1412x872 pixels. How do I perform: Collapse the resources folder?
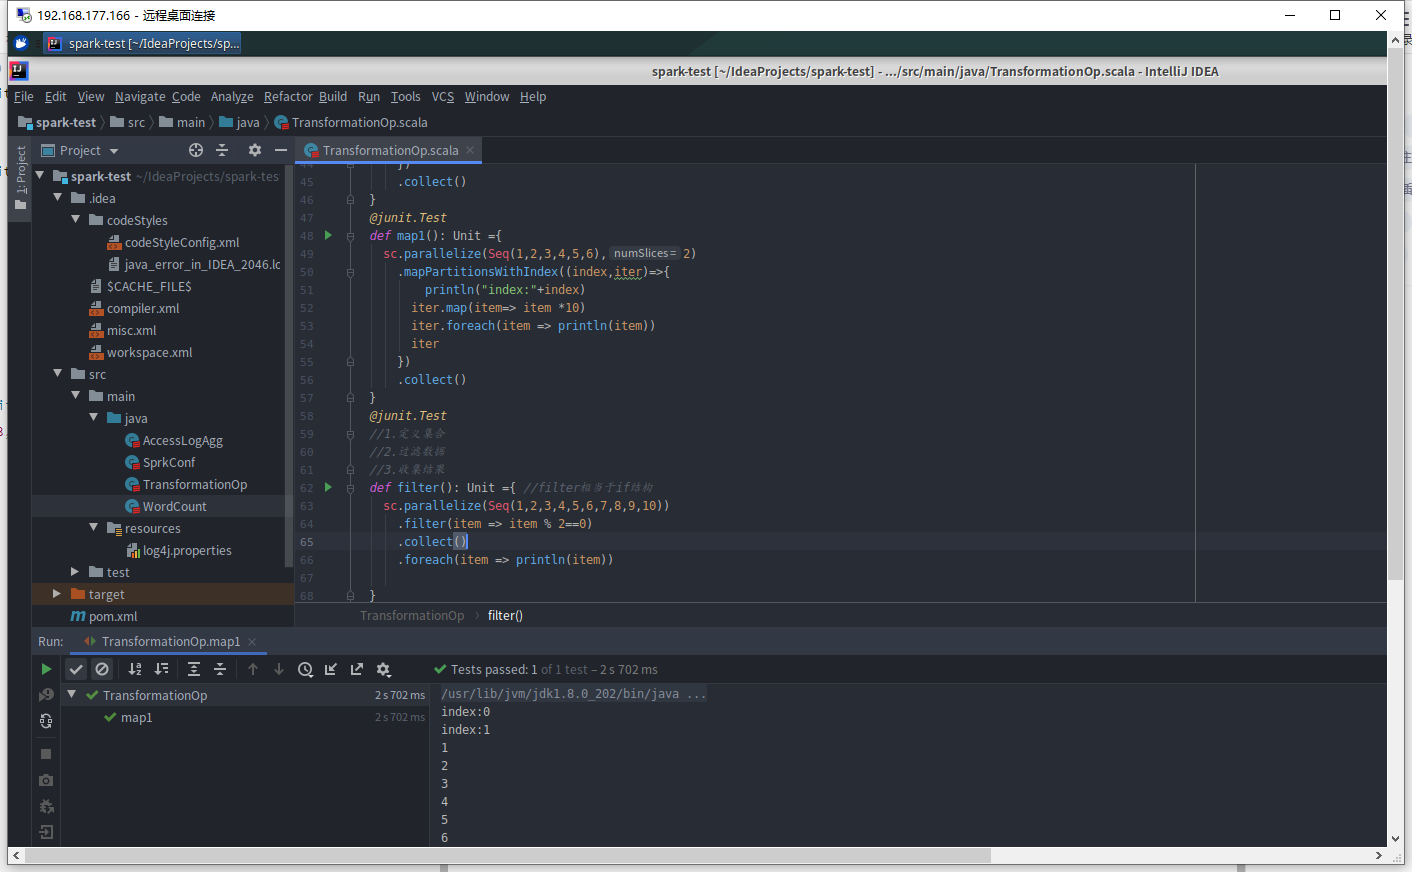pyautogui.click(x=94, y=527)
